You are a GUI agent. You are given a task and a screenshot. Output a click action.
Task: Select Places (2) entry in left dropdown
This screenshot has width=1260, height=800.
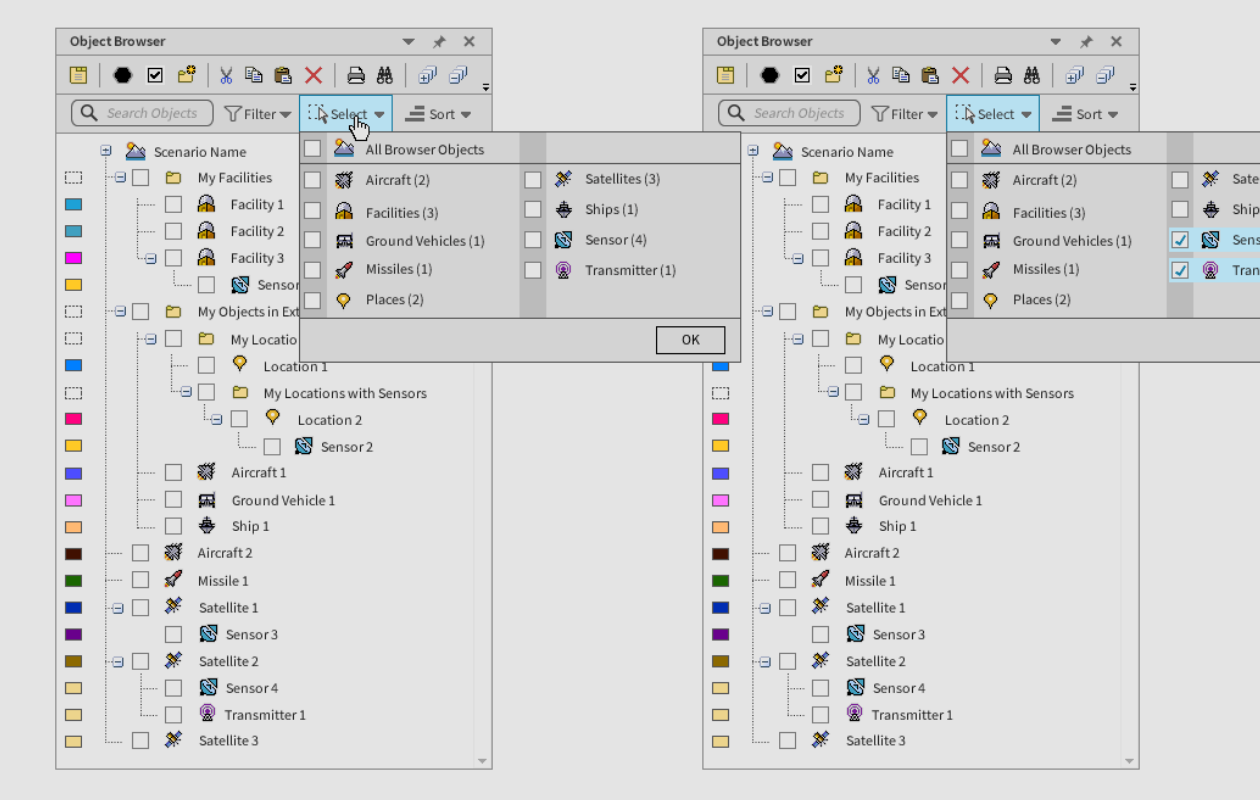[x=394, y=299]
